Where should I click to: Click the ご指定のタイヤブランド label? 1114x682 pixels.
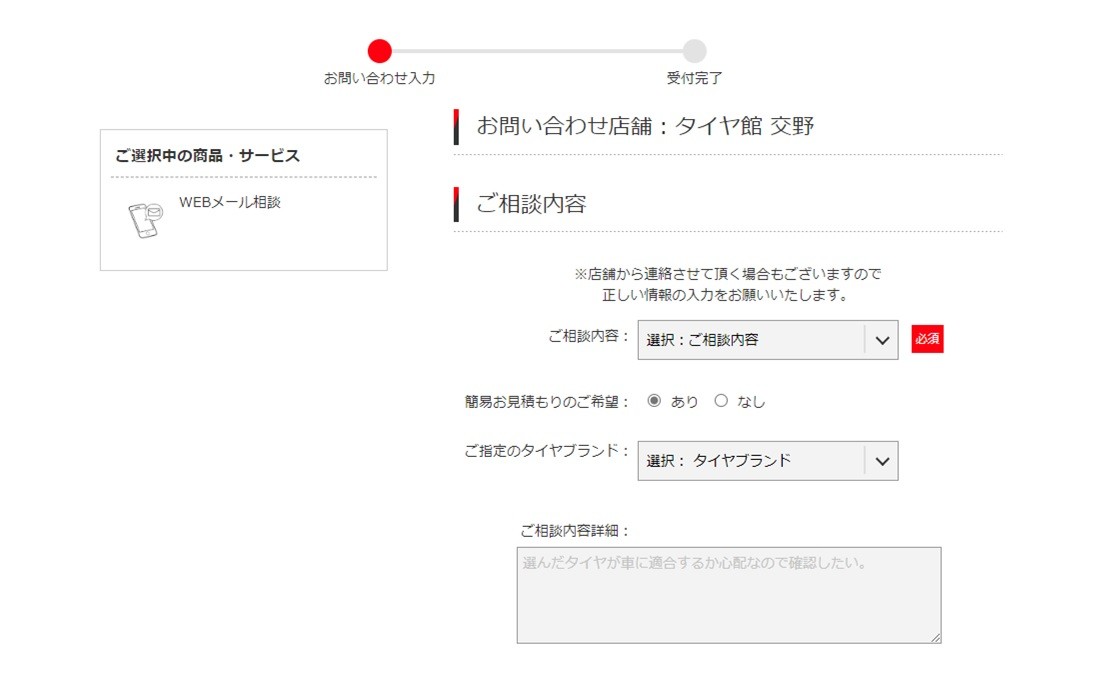[x=547, y=451]
